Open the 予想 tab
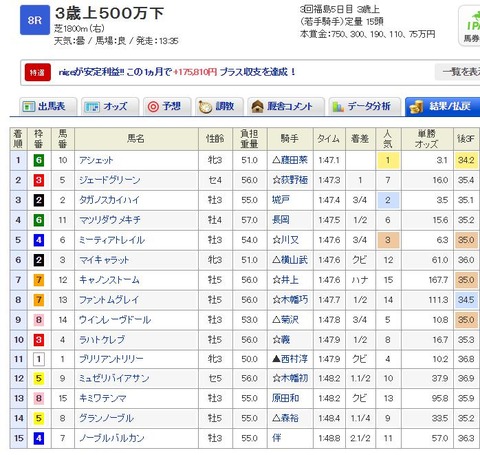 [167, 107]
